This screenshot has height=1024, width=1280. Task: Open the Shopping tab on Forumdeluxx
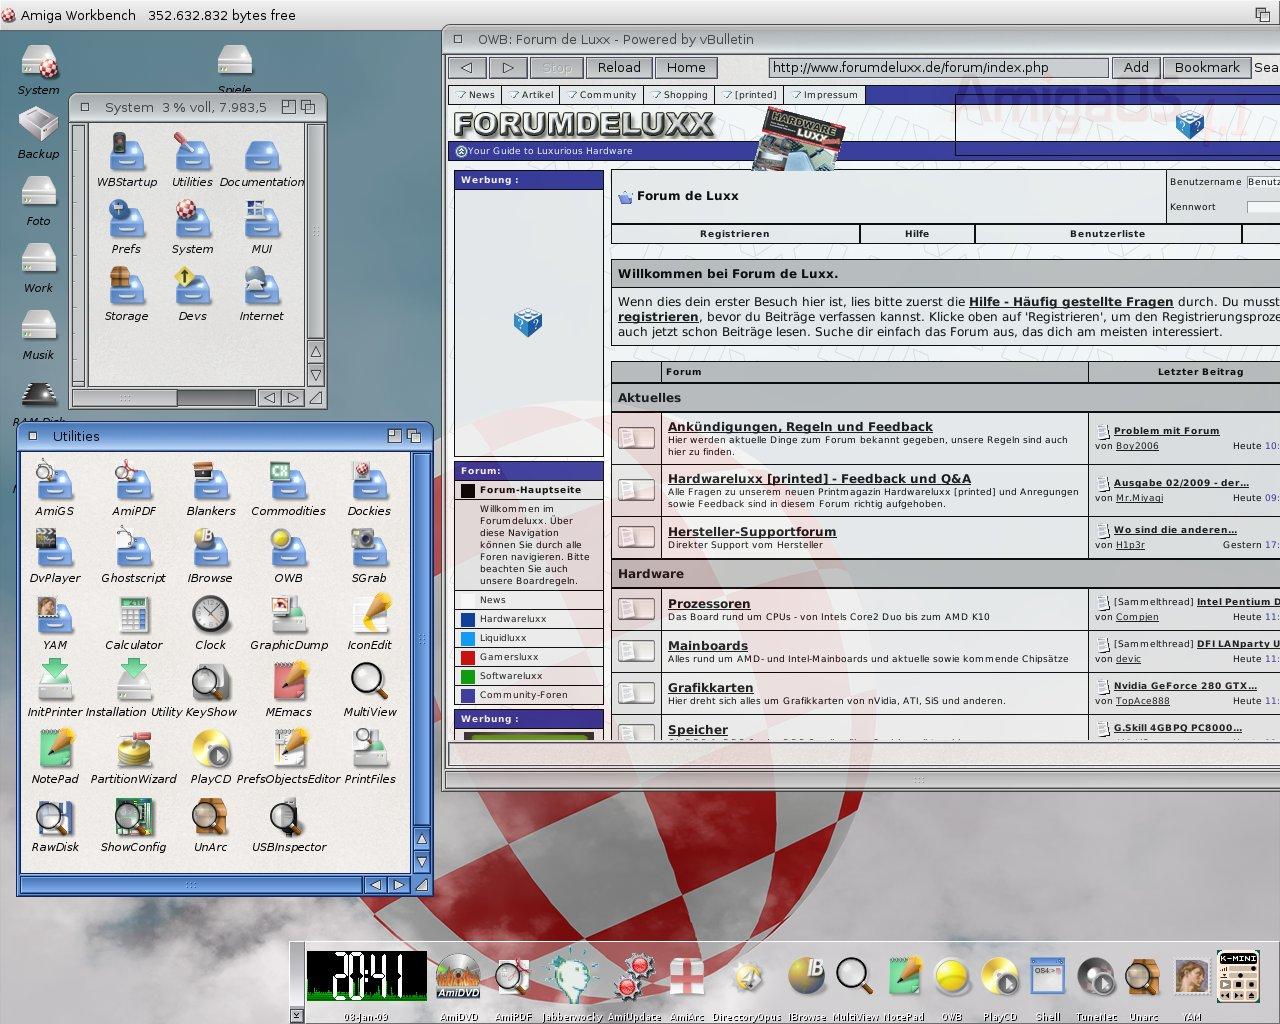point(679,95)
